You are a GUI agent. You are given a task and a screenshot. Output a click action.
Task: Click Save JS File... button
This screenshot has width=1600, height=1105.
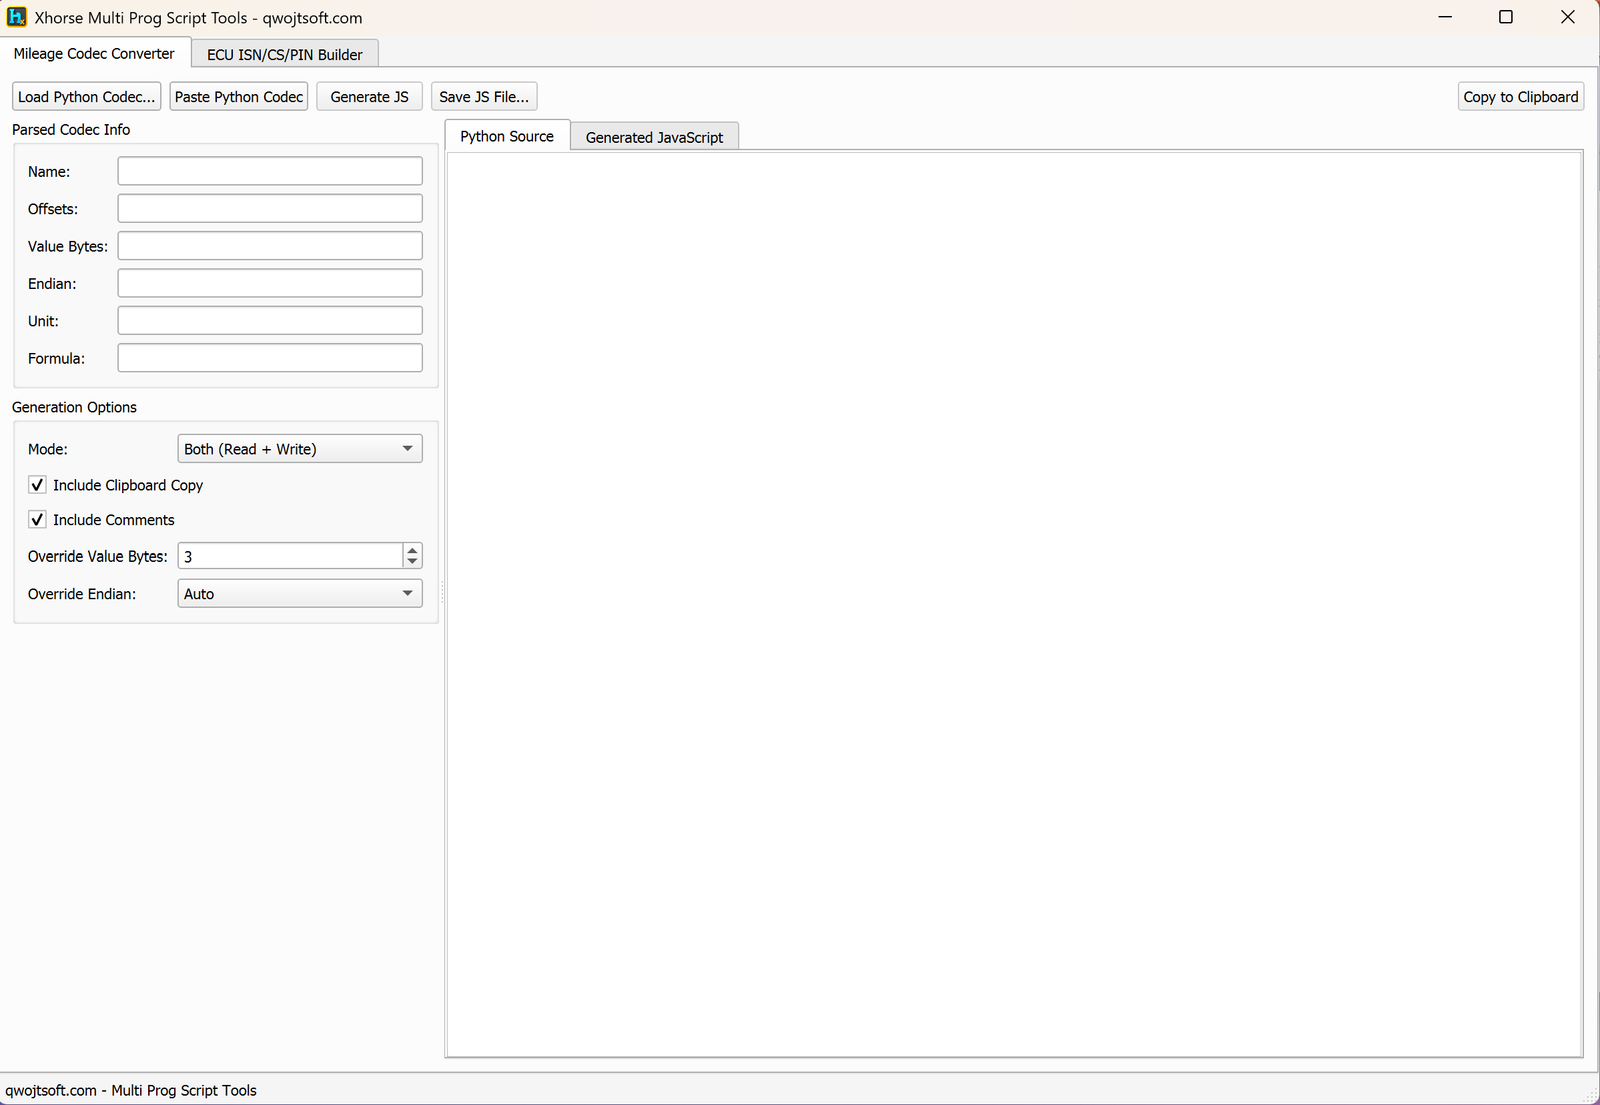point(484,97)
